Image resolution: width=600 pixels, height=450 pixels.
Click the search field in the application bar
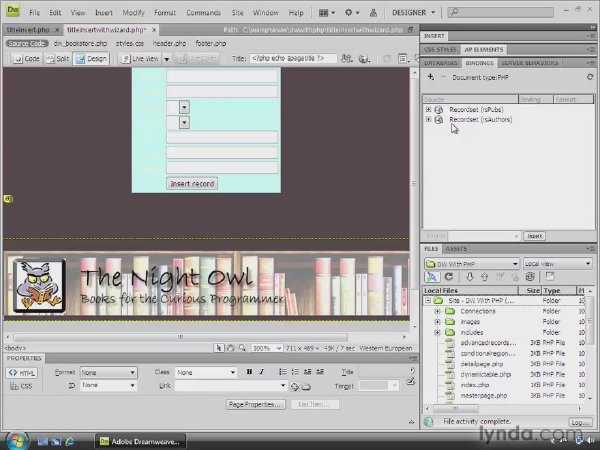(501, 12)
